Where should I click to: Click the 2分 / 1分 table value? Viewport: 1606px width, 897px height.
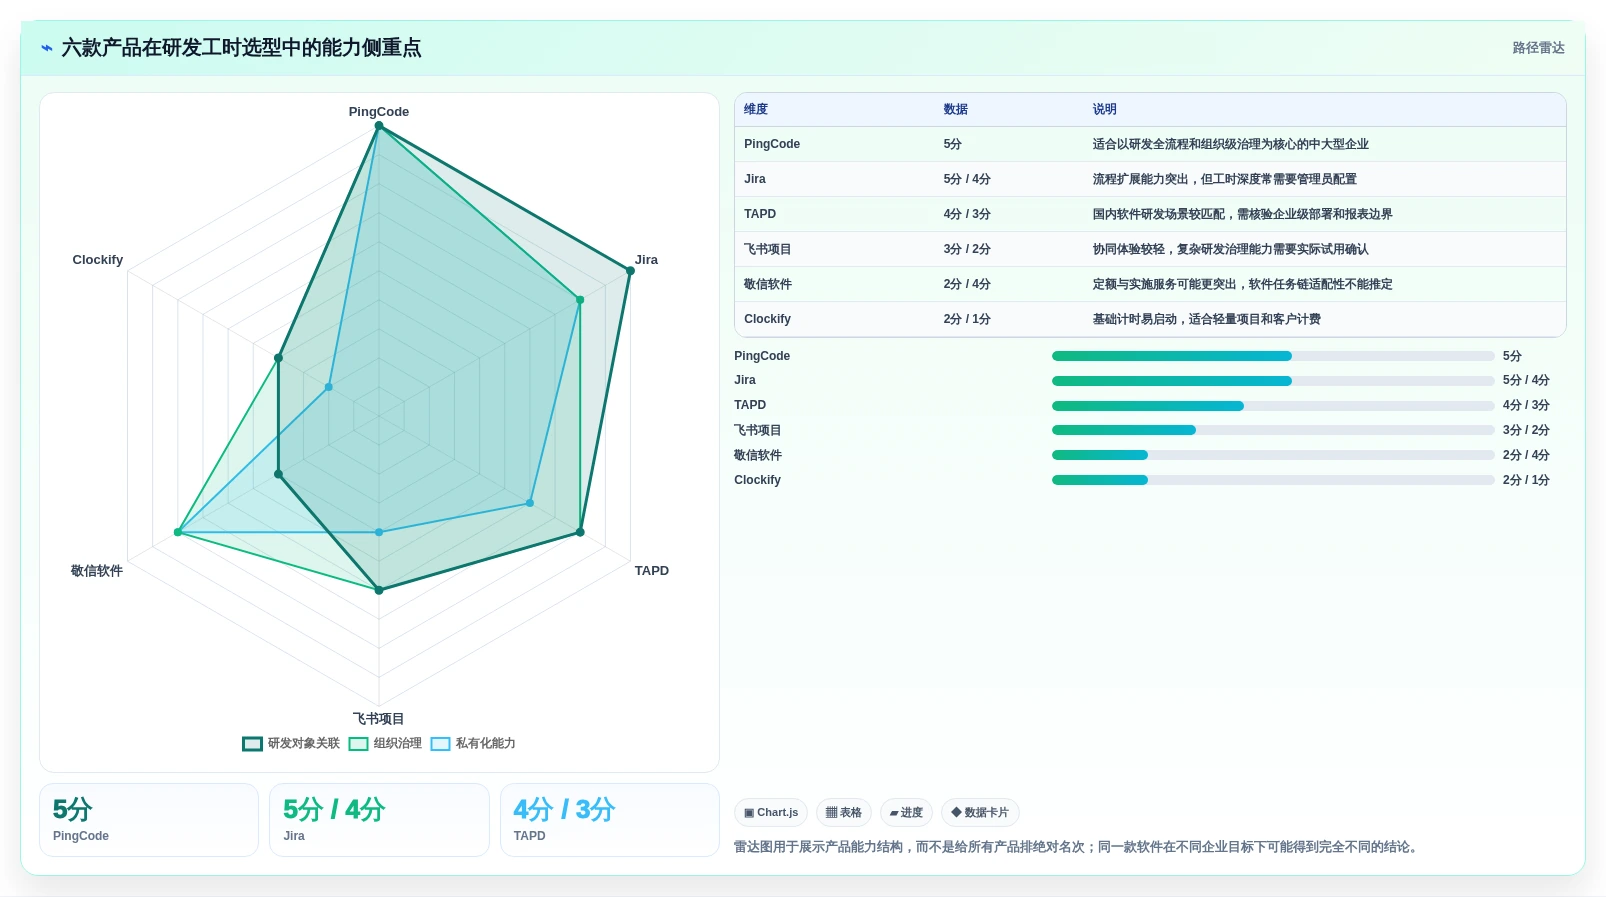[967, 319]
